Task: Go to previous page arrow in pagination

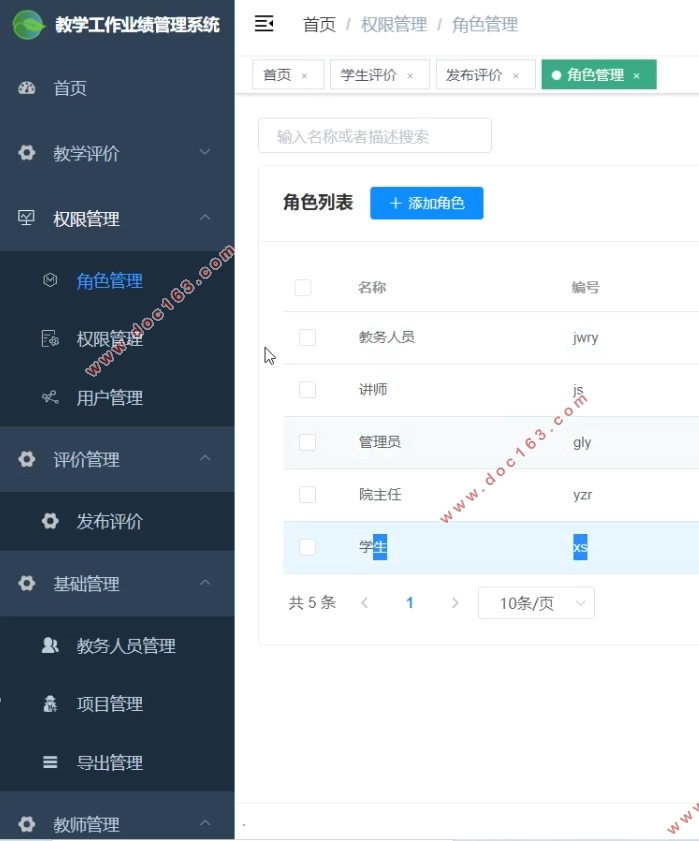Action: pyautogui.click(x=365, y=603)
